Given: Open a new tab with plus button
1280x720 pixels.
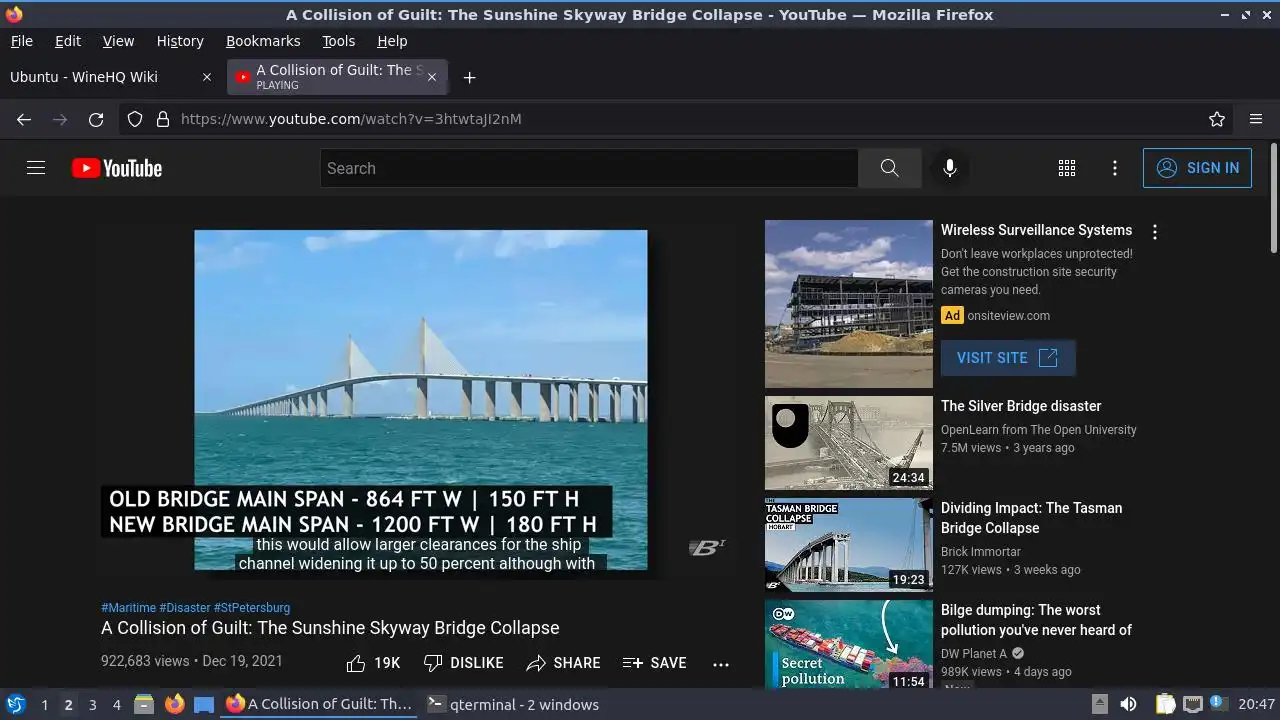Looking at the screenshot, I should coord(469,77).
